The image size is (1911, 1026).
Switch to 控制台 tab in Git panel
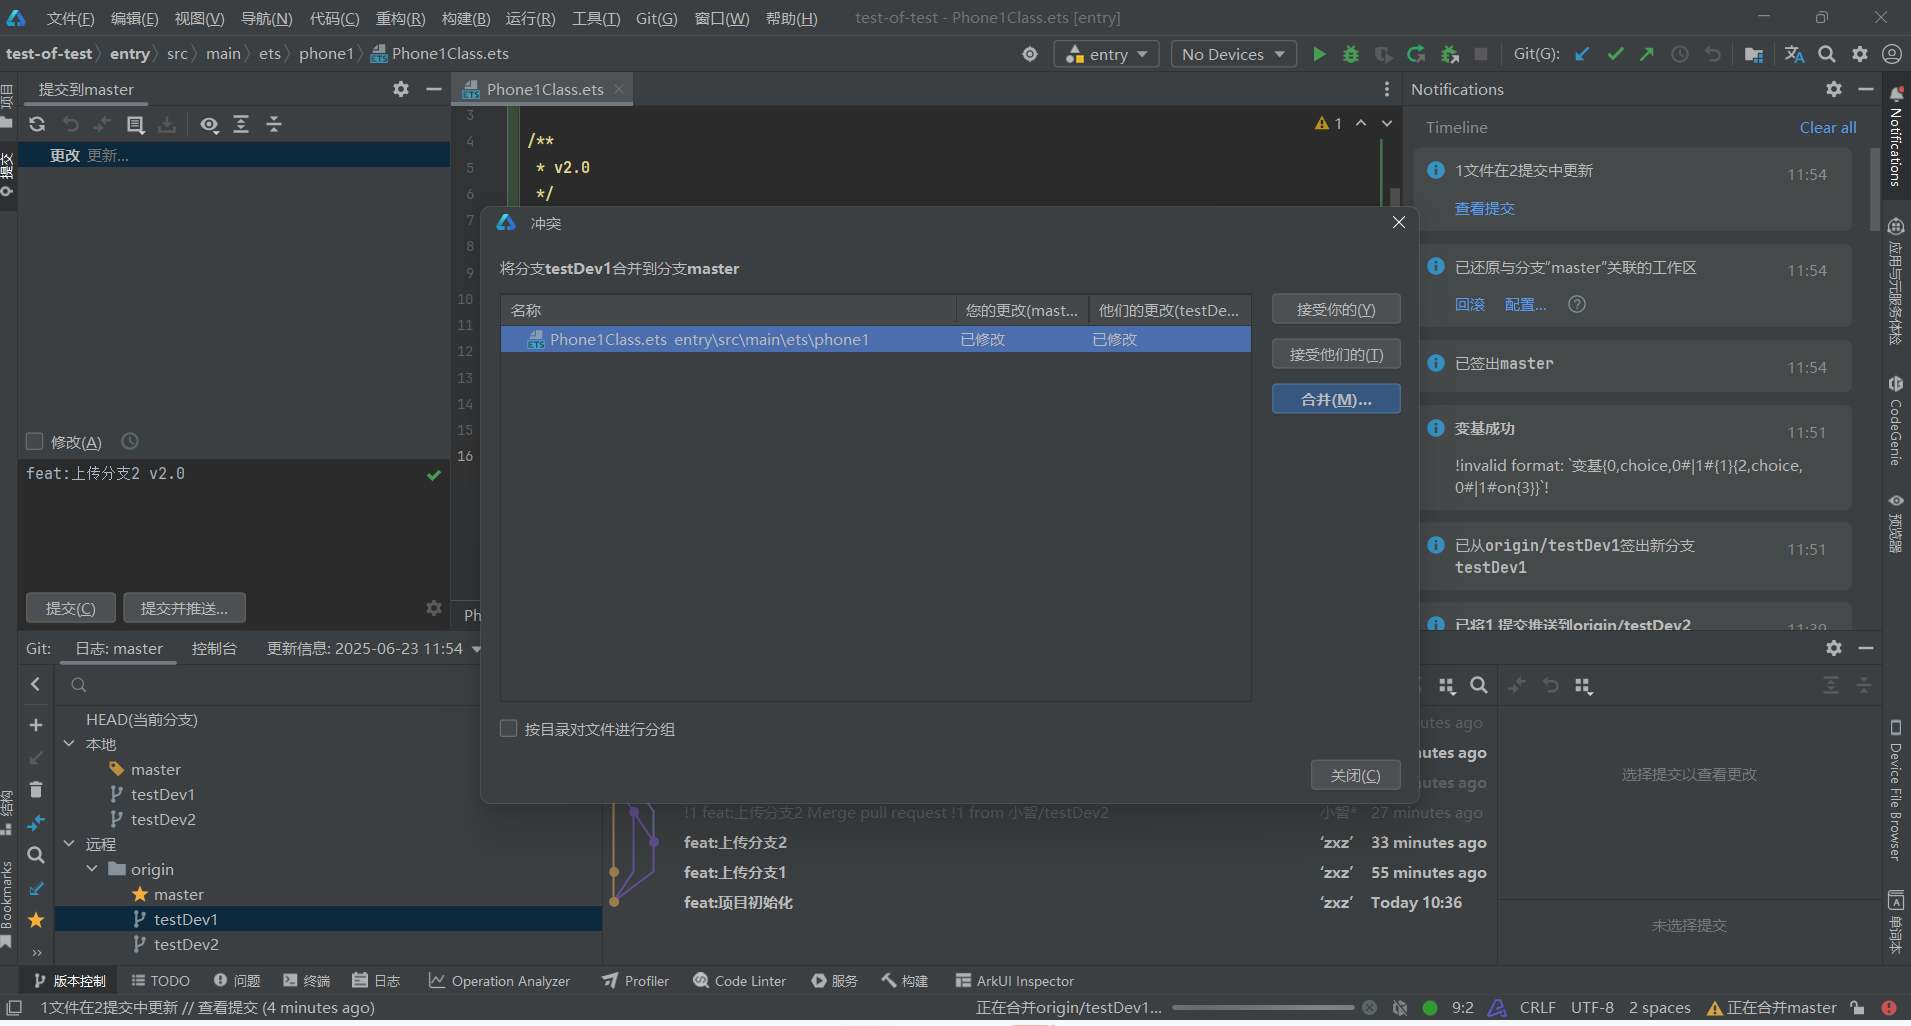[x=214, y=648]
